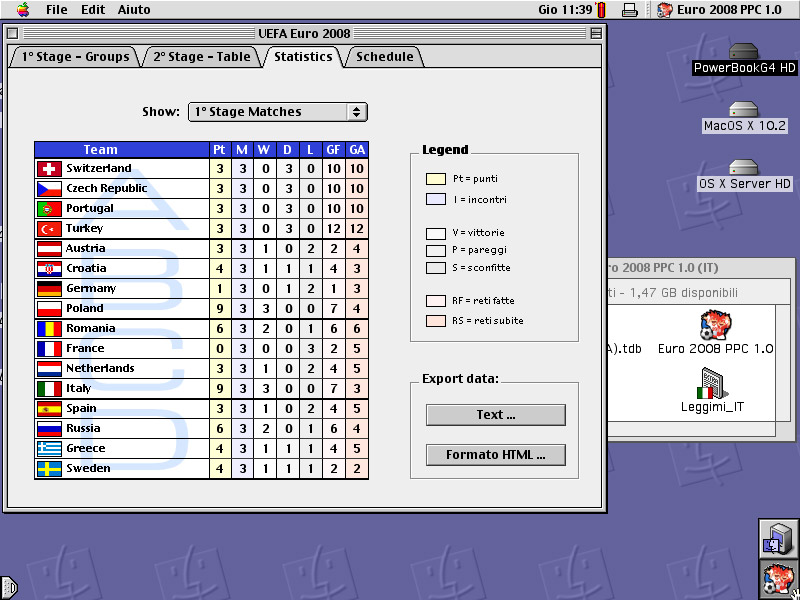Click the Poland flag icon
800x600 pixels.
49,309
